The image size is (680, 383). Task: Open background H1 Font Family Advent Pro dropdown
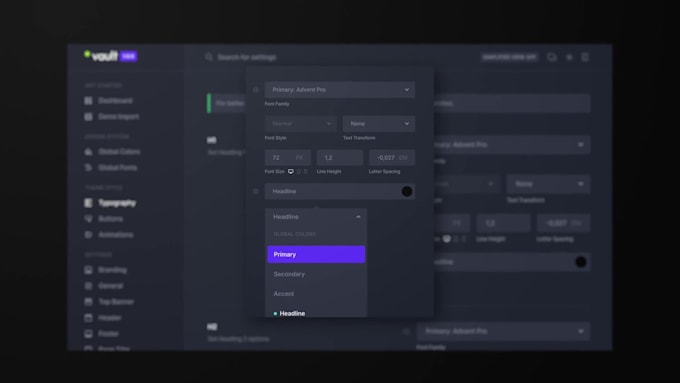512,144
